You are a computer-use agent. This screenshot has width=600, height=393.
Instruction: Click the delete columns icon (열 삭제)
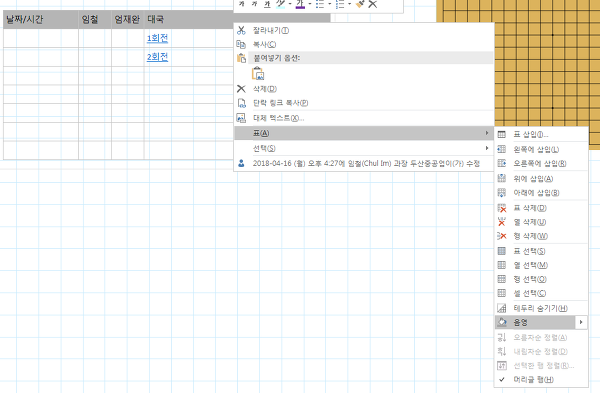point(501,222)
